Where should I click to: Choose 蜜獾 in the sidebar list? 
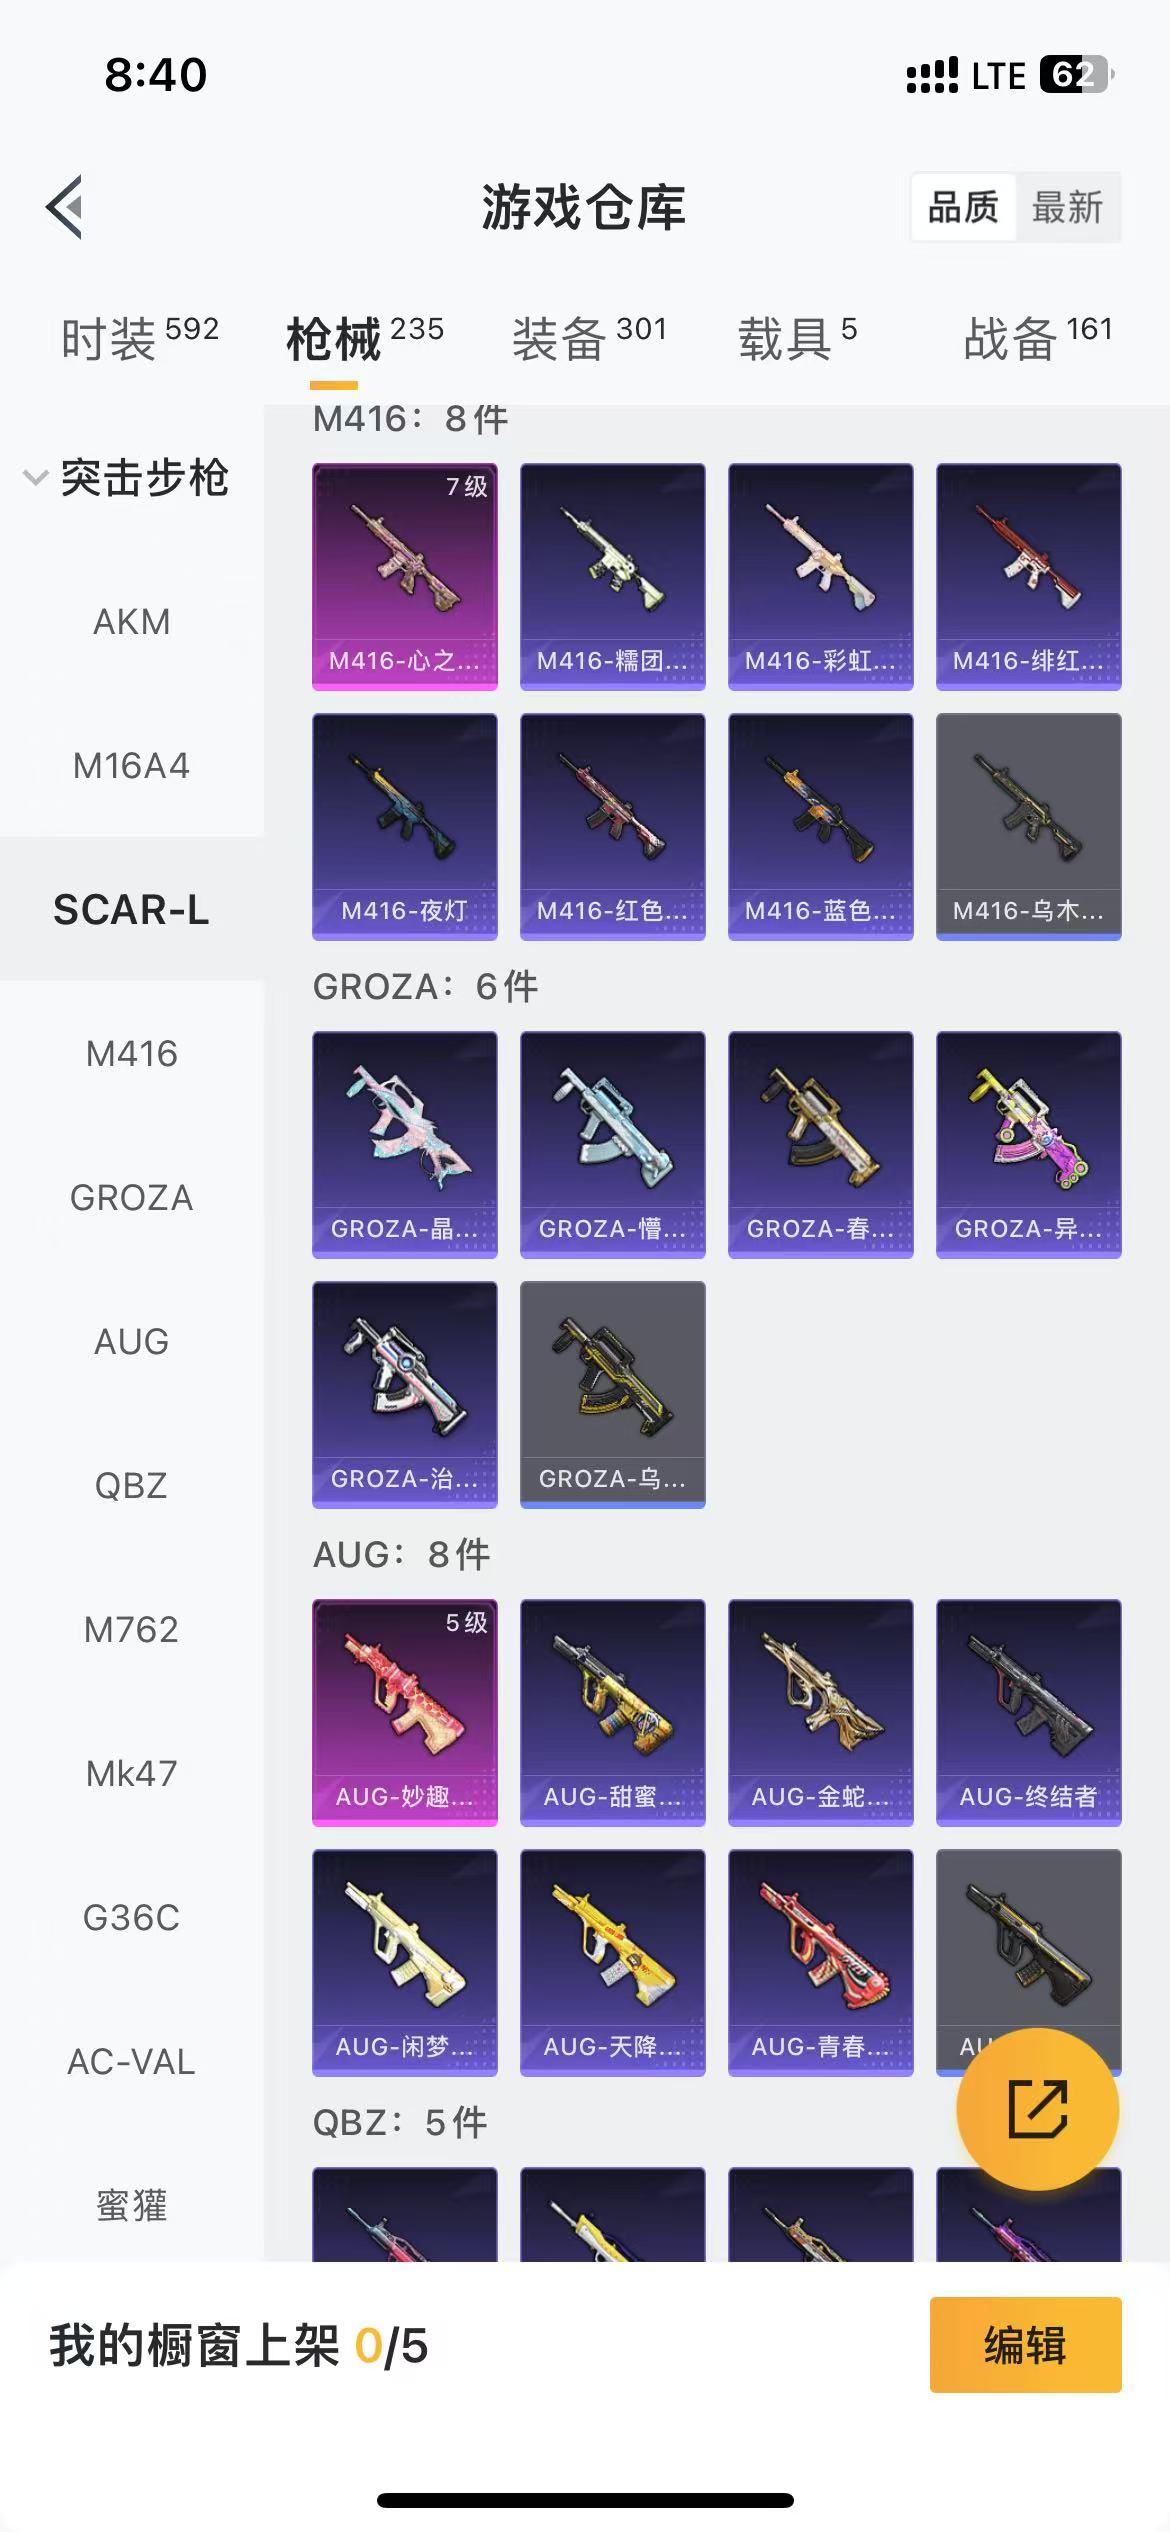(x=131, y=2203)
